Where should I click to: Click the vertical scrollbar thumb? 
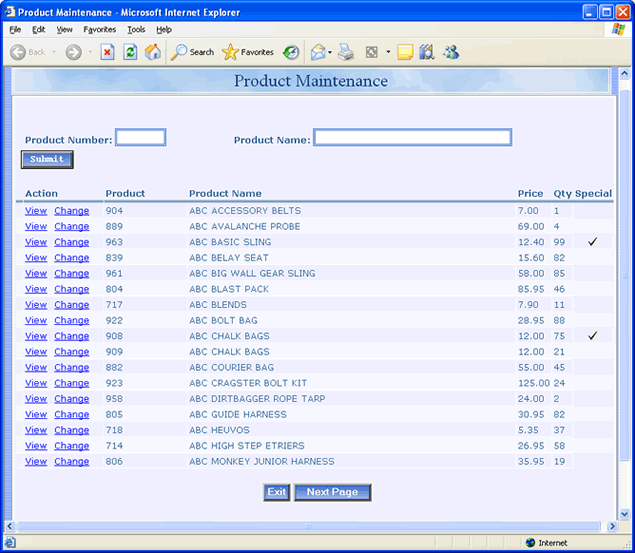pyautogui.click(x=624, y=275)
